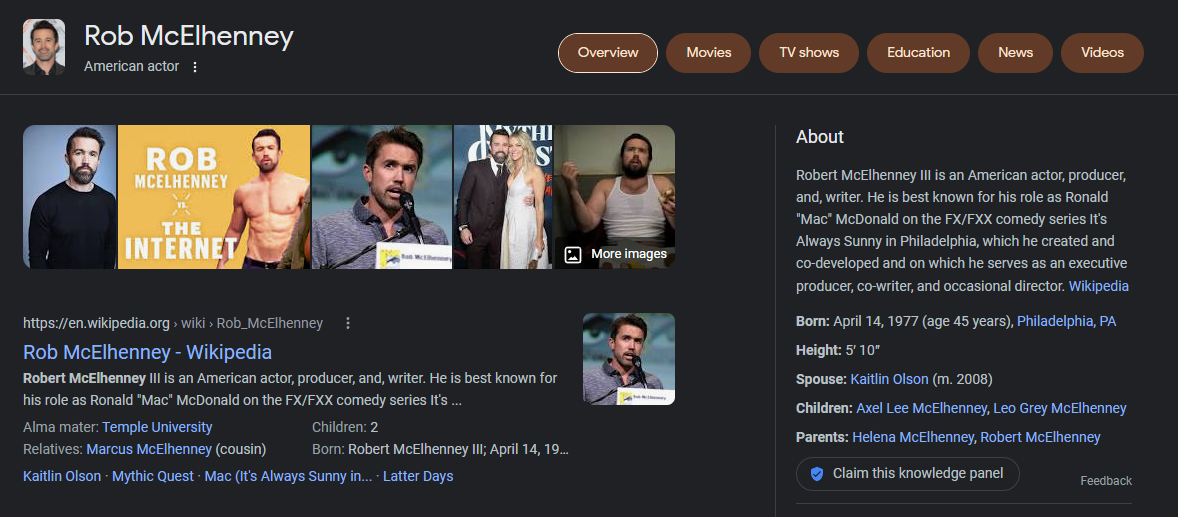Screen dimensions: 1178x517
Task: Open the black sweater portrait image
Action: (x=70, y=197)
